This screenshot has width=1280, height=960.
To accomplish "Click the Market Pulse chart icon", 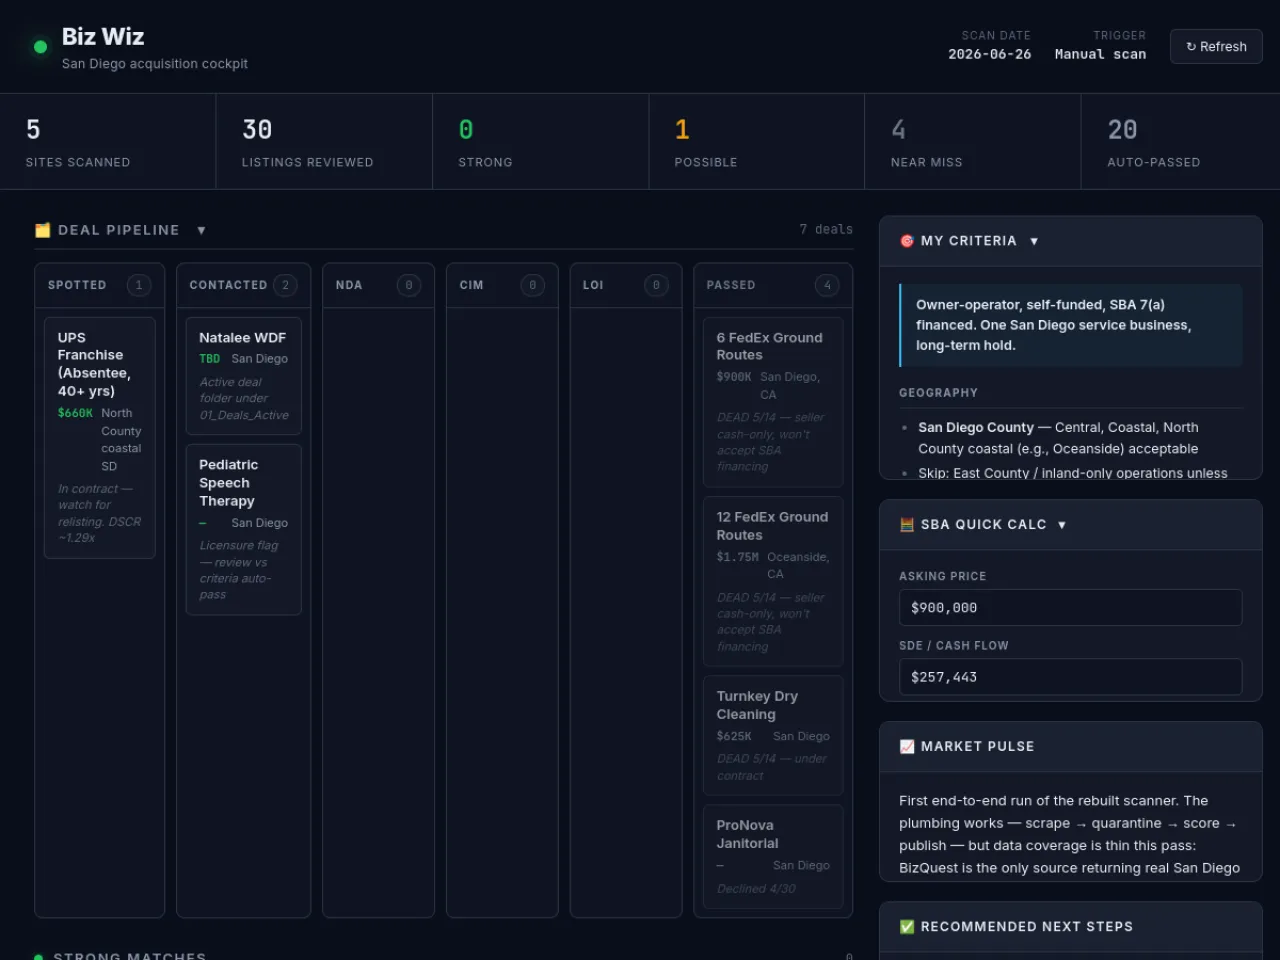I will [x=907, y=746].
